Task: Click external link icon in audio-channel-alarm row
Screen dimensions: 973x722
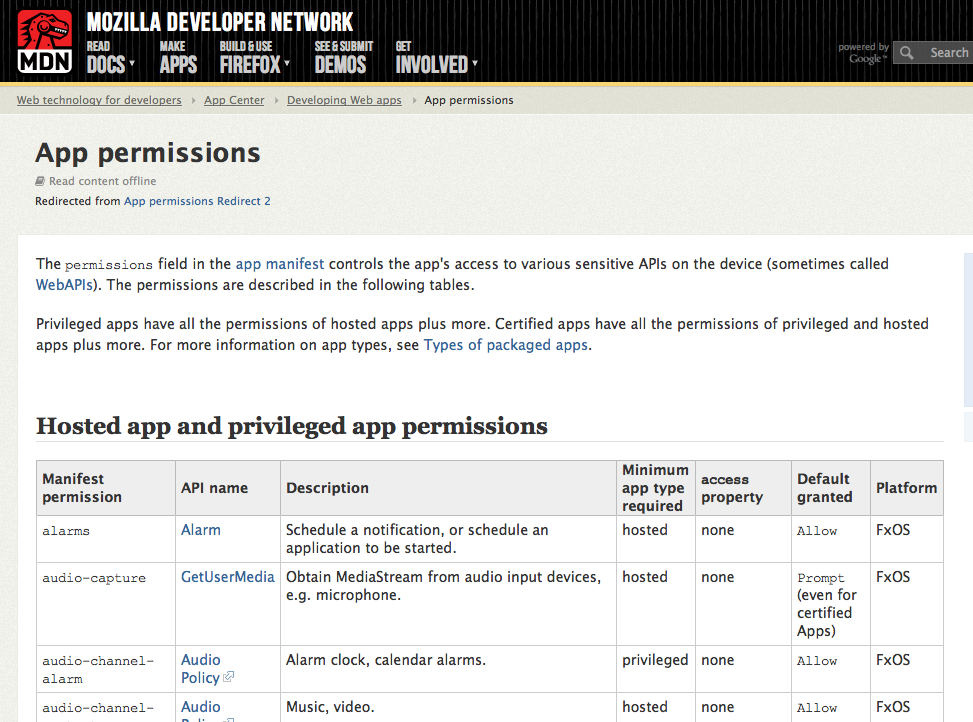Action: click(x=228, y=677)
